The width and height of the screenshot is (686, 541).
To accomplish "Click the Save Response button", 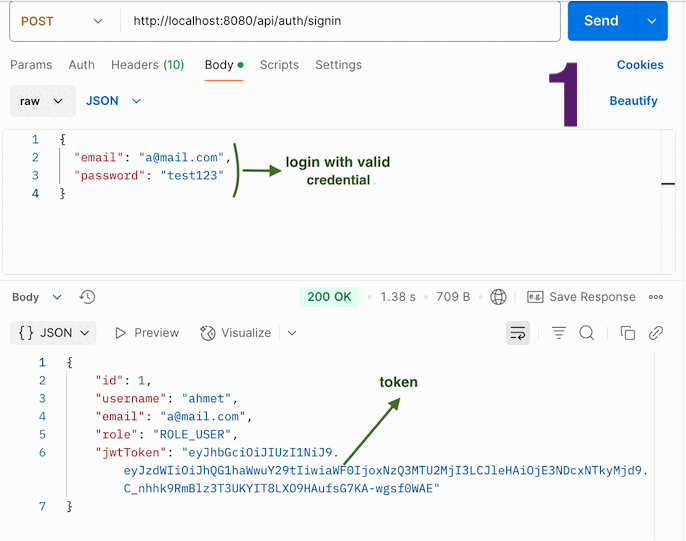I will pos(581,297).
